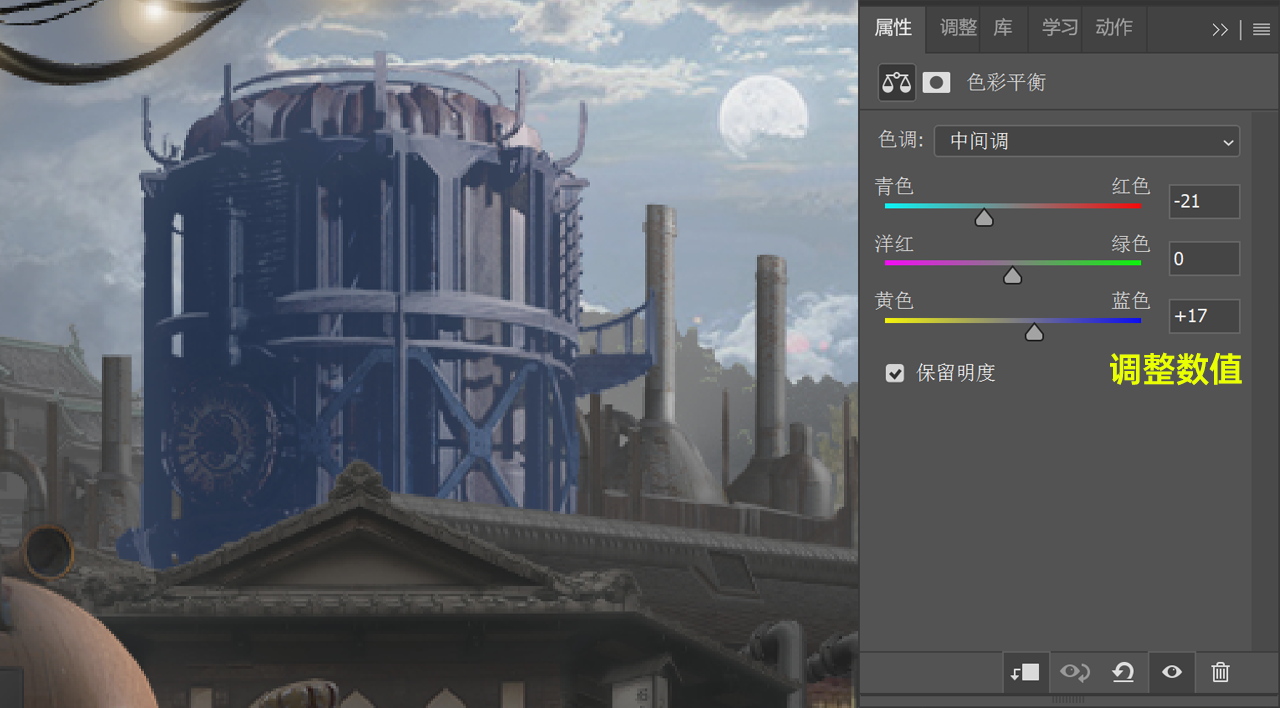Click the magenta-green slider handle
This screenshot has height=708, width=1280.
click(1013, 275)
